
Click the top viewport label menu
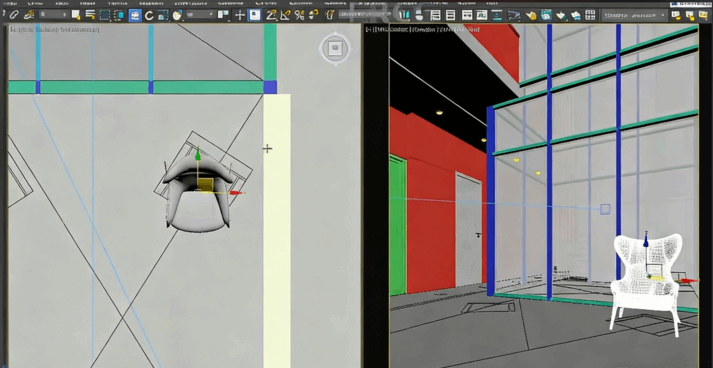point(55,30)
